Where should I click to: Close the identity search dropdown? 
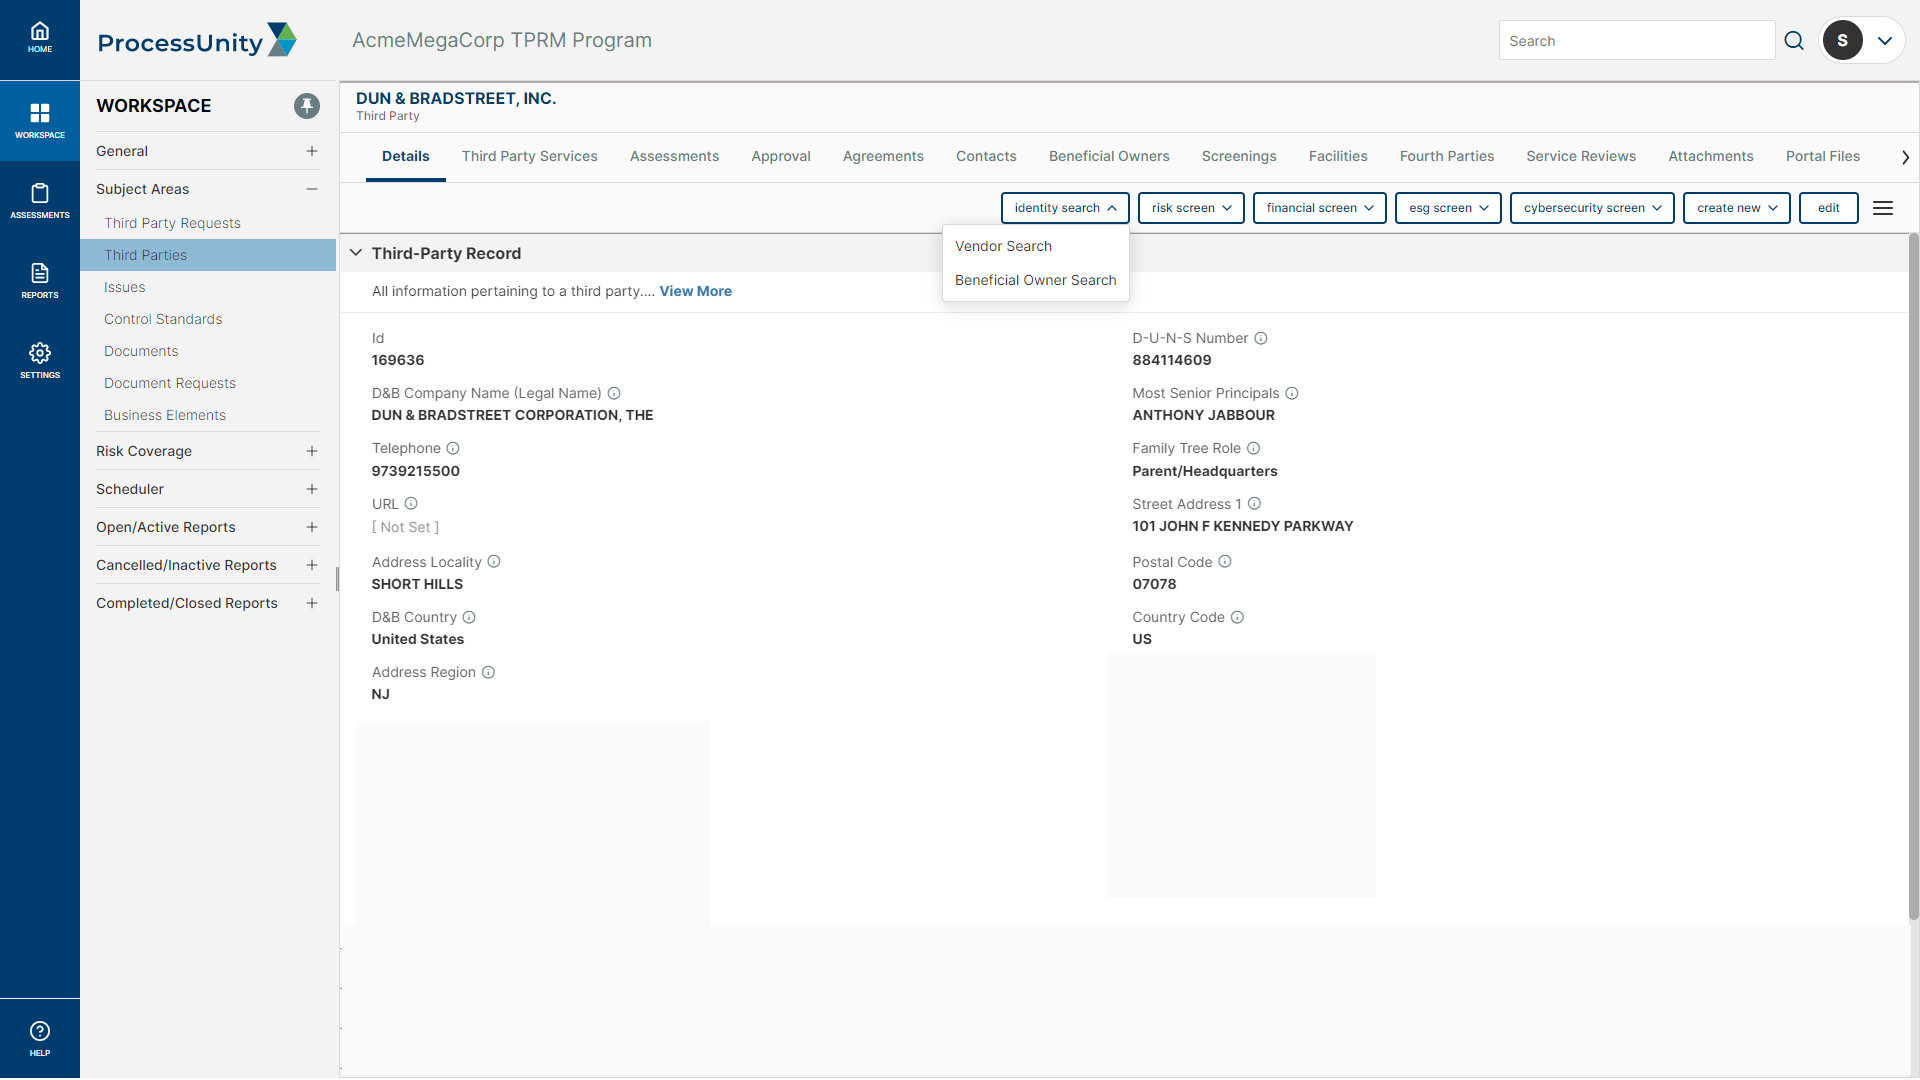point(1065,208)
